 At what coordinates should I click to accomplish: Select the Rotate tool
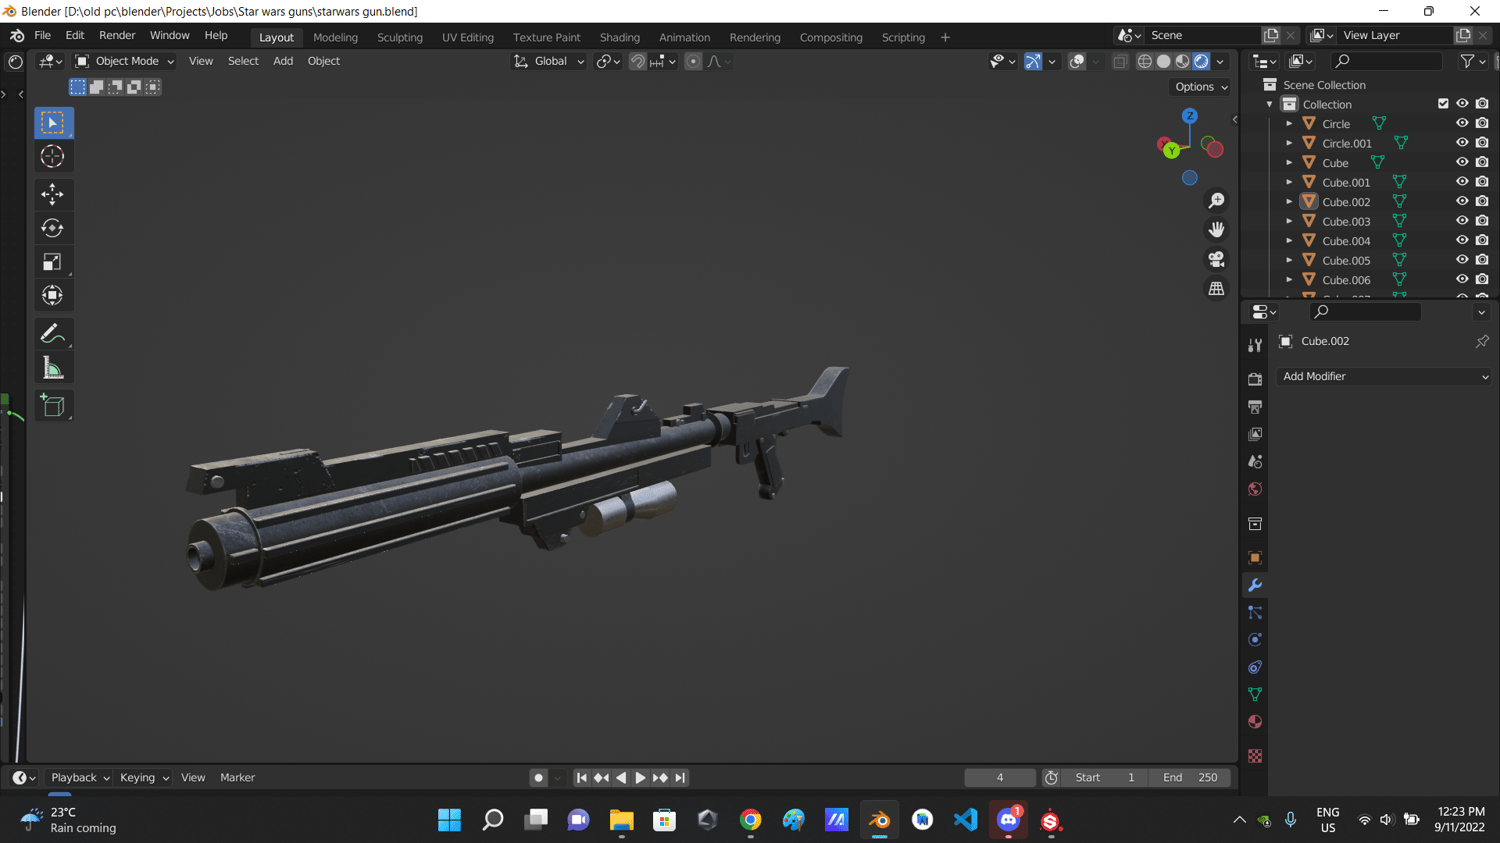tap(52, 228)
